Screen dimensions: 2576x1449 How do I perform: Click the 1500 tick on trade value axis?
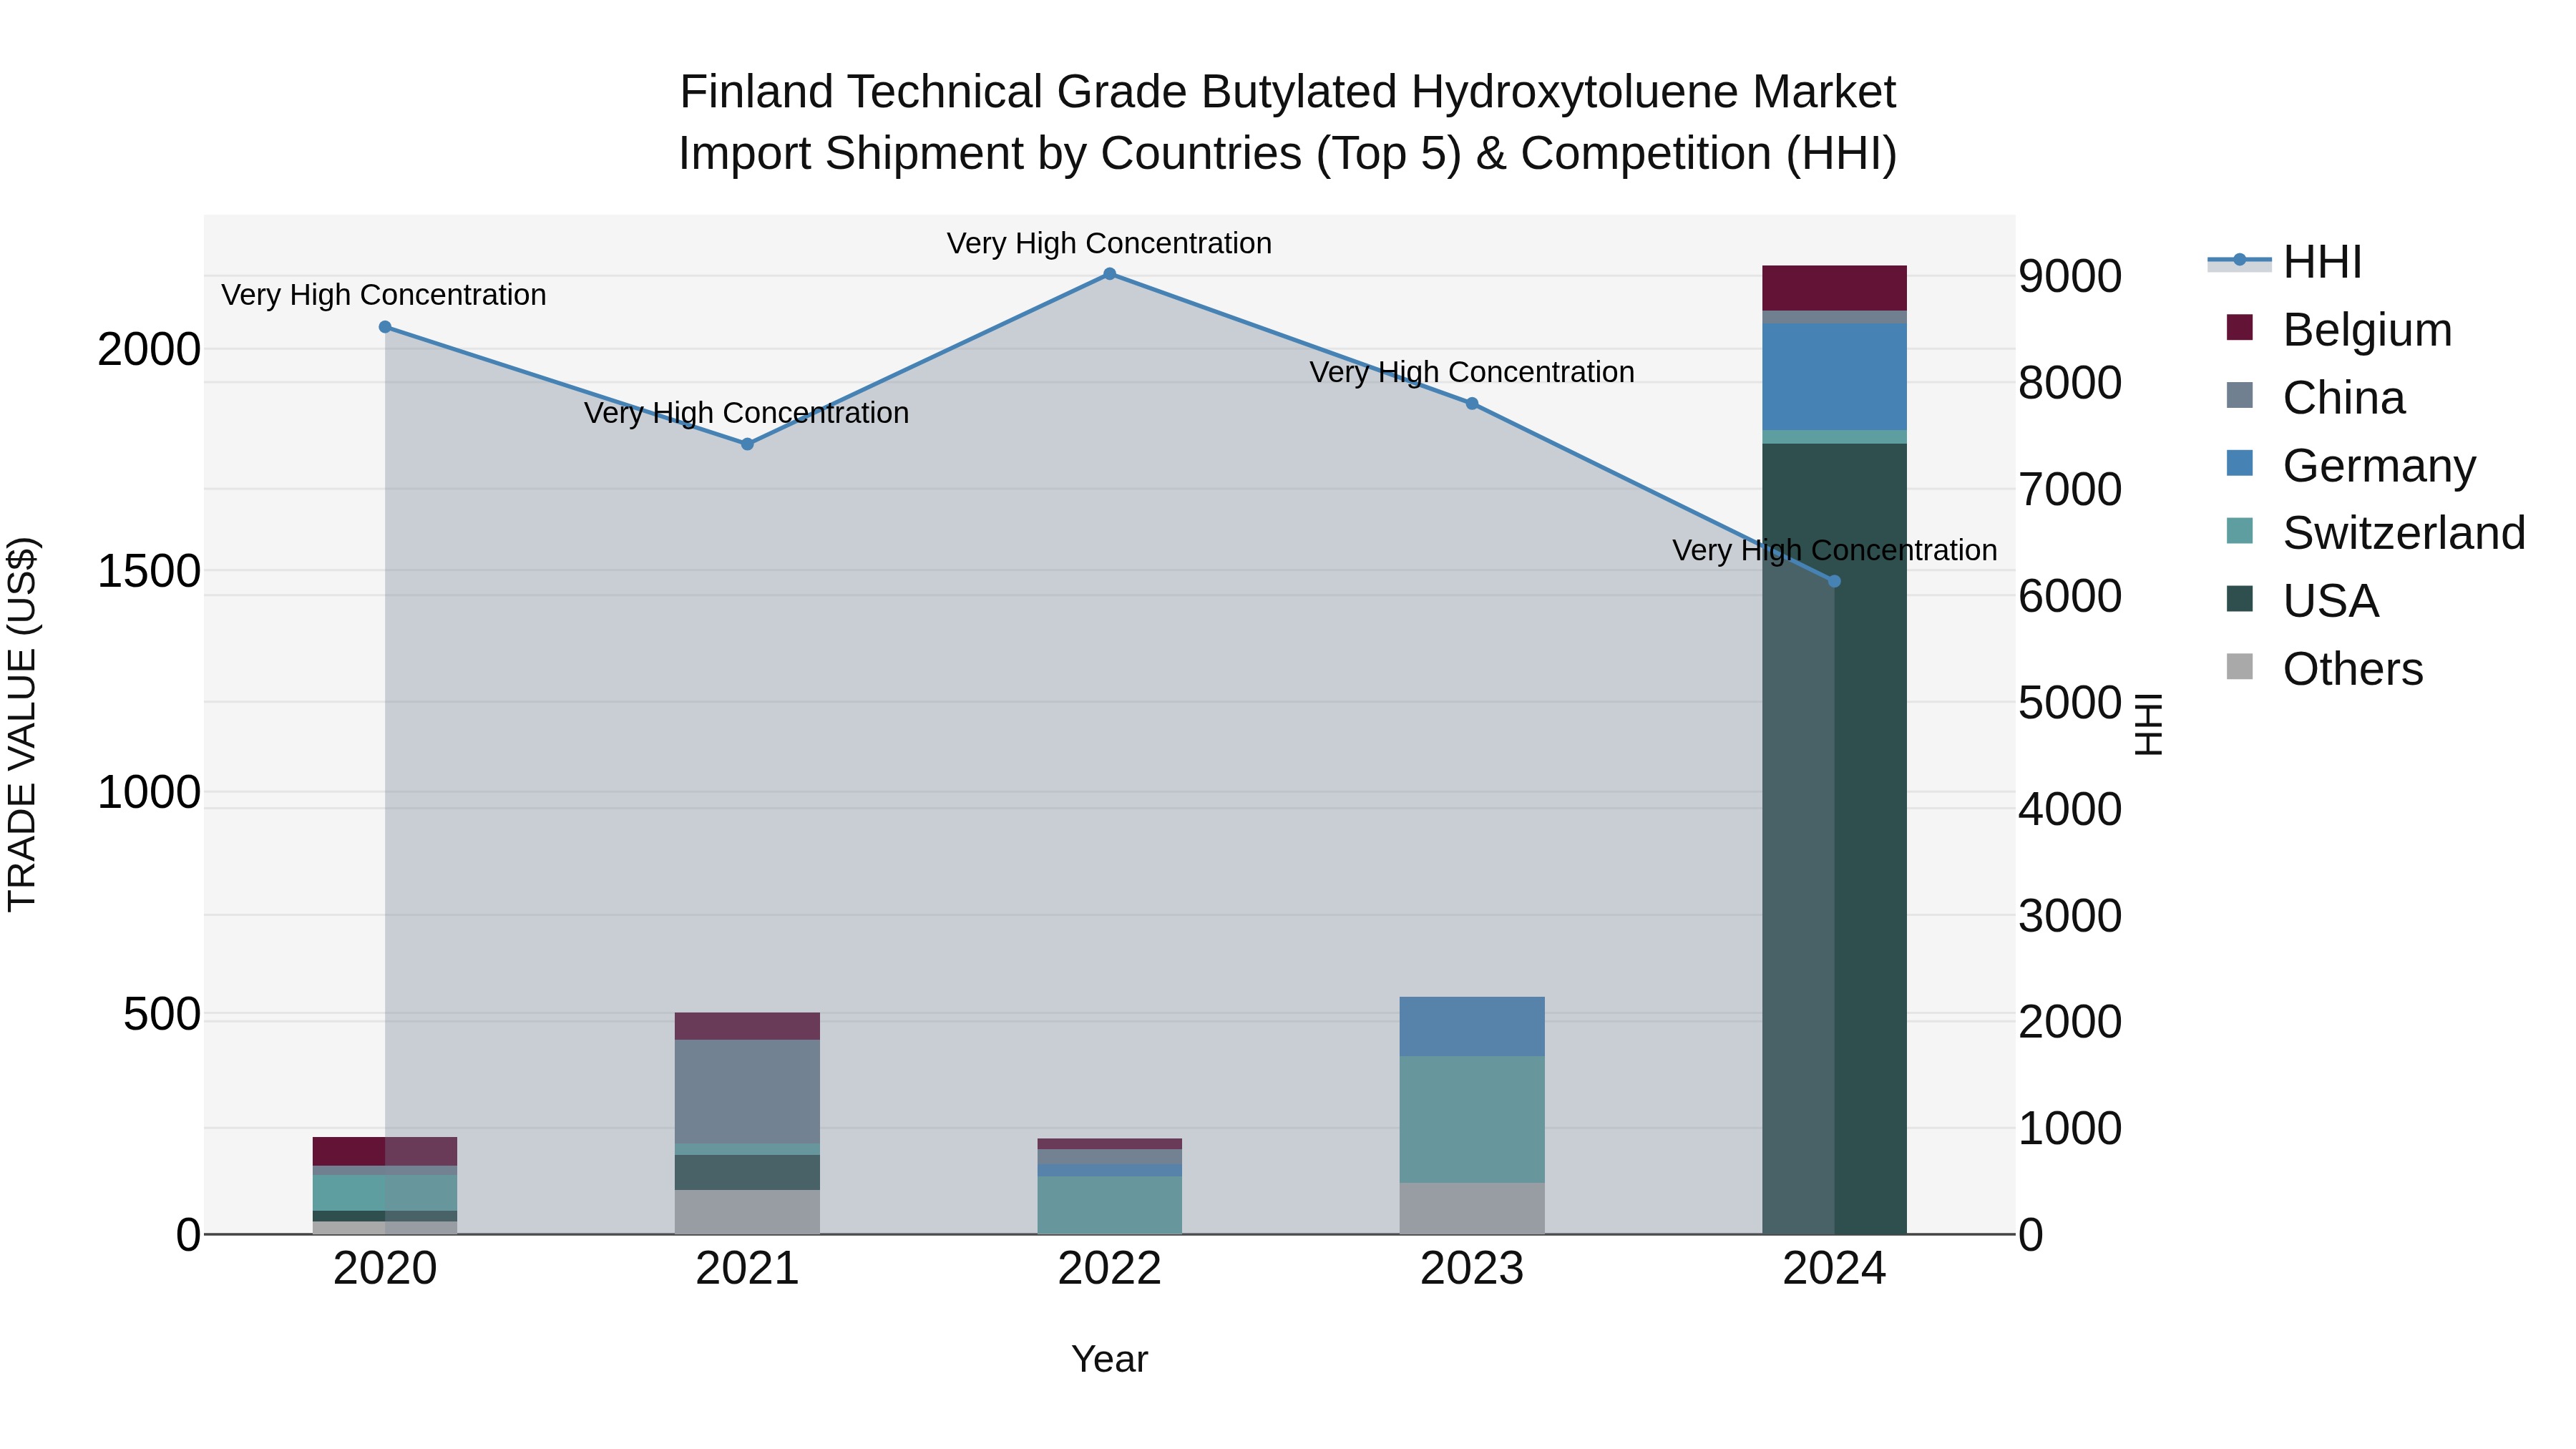click(x=149, y=571)
